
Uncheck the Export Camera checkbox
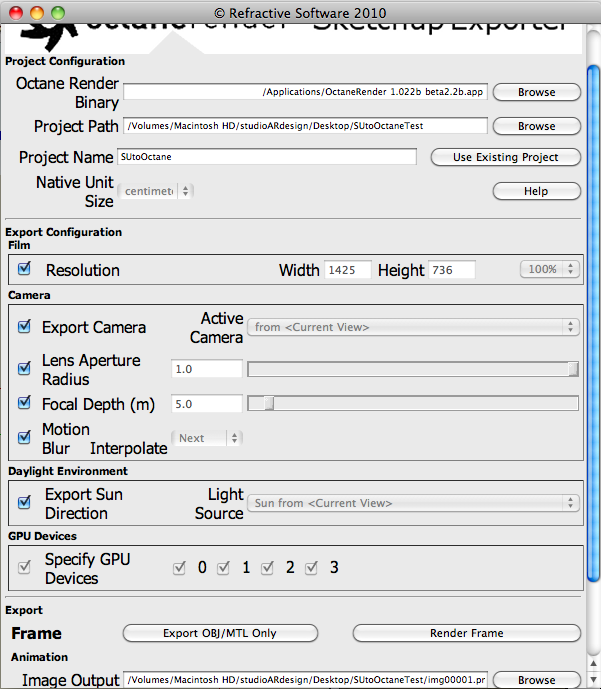(x=25, y=326)
